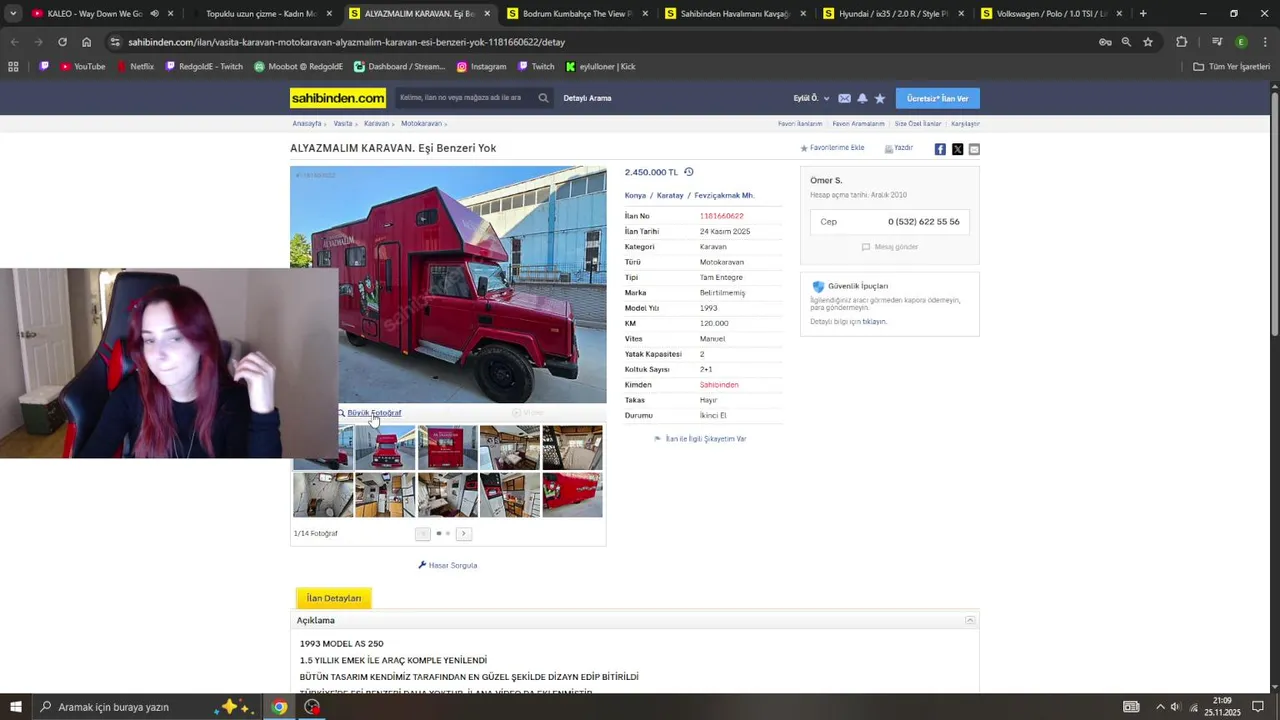Select front view red truck thumbnail
Image resolution: width=1280 pixels, height=720 pixels.
[x=385, y=447]
